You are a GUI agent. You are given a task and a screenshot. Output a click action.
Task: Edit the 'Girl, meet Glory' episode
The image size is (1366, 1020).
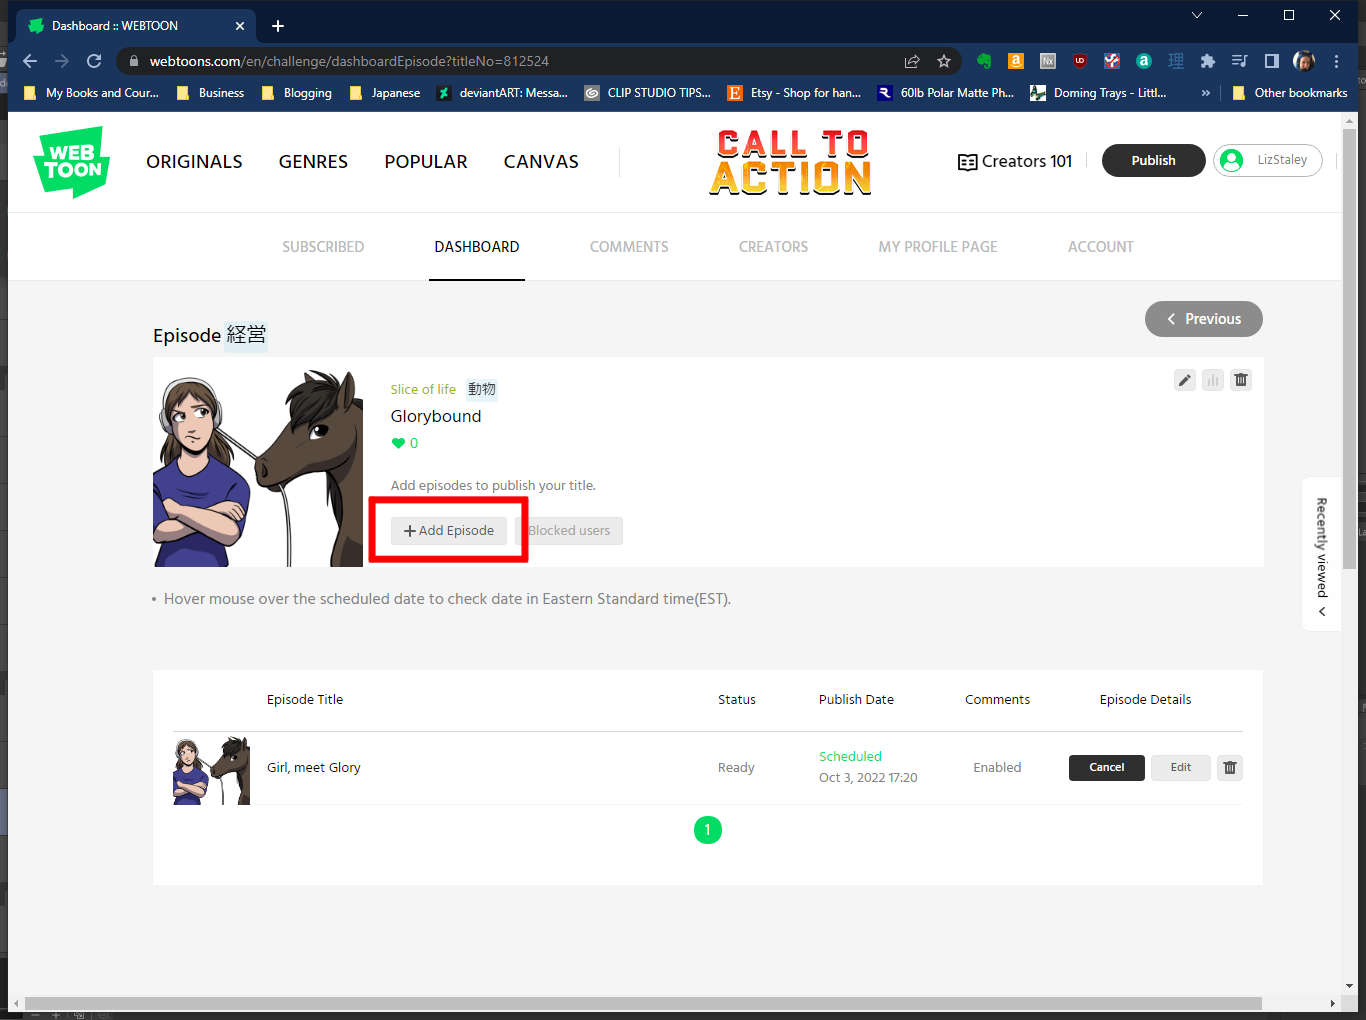click(x=1181, y=768)
